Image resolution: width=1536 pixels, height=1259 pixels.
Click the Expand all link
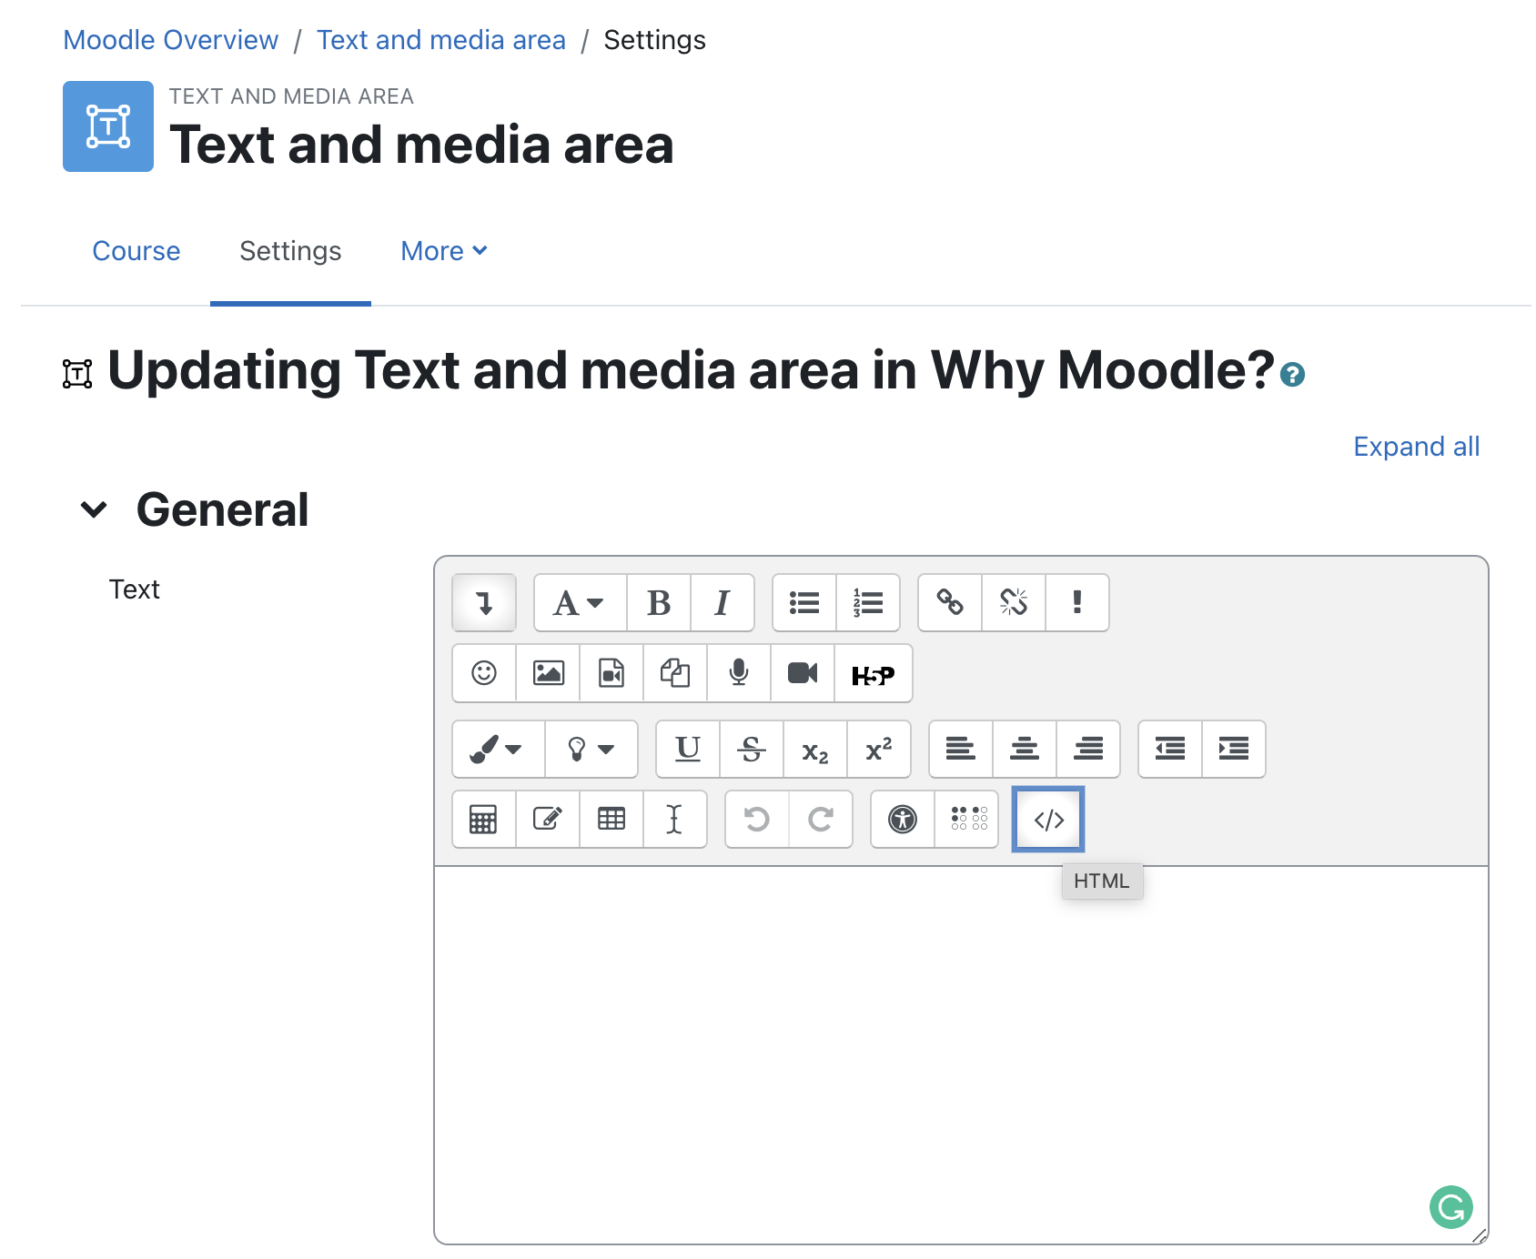[1416, 446]
